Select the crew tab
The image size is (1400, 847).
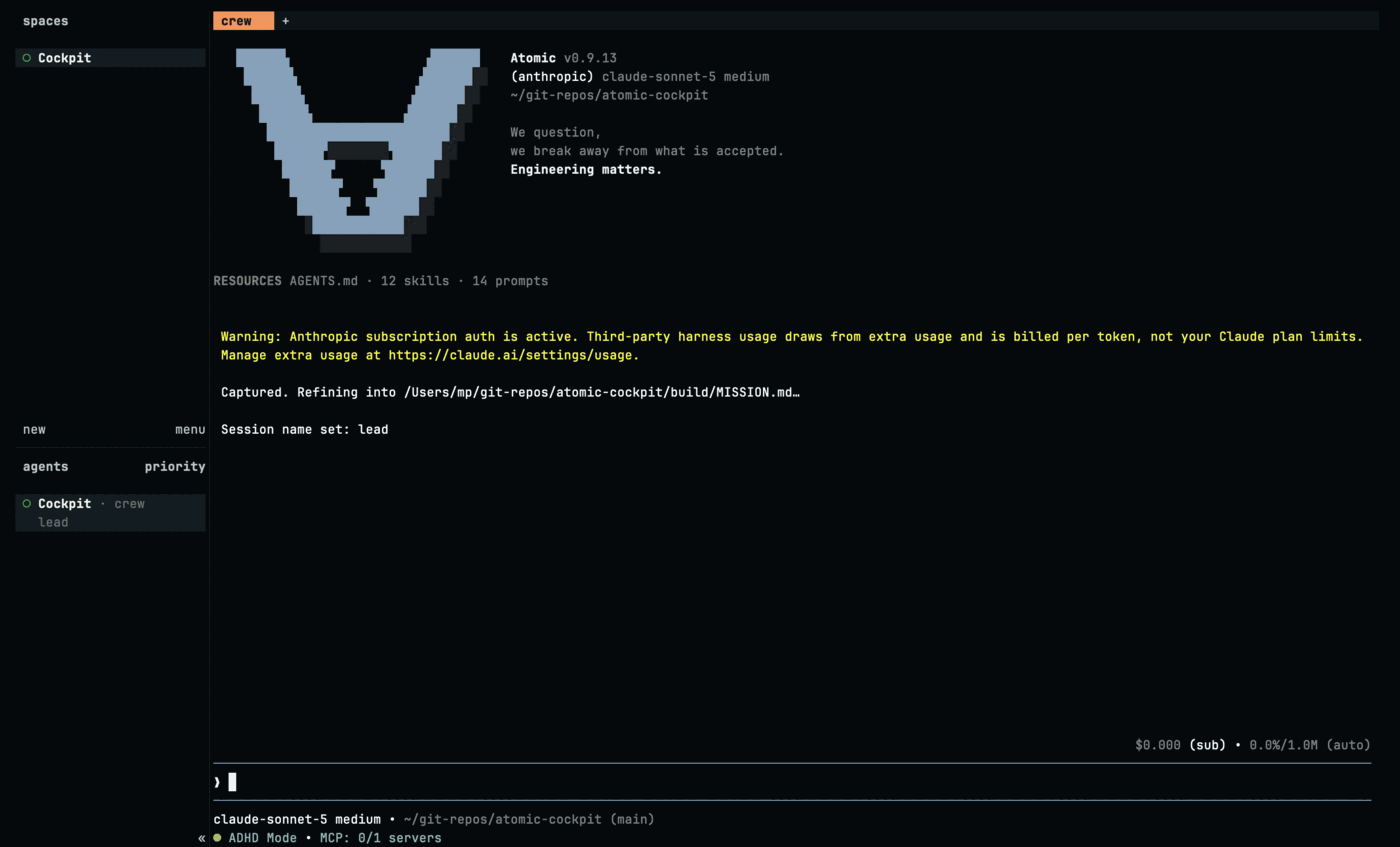[243, 21]
